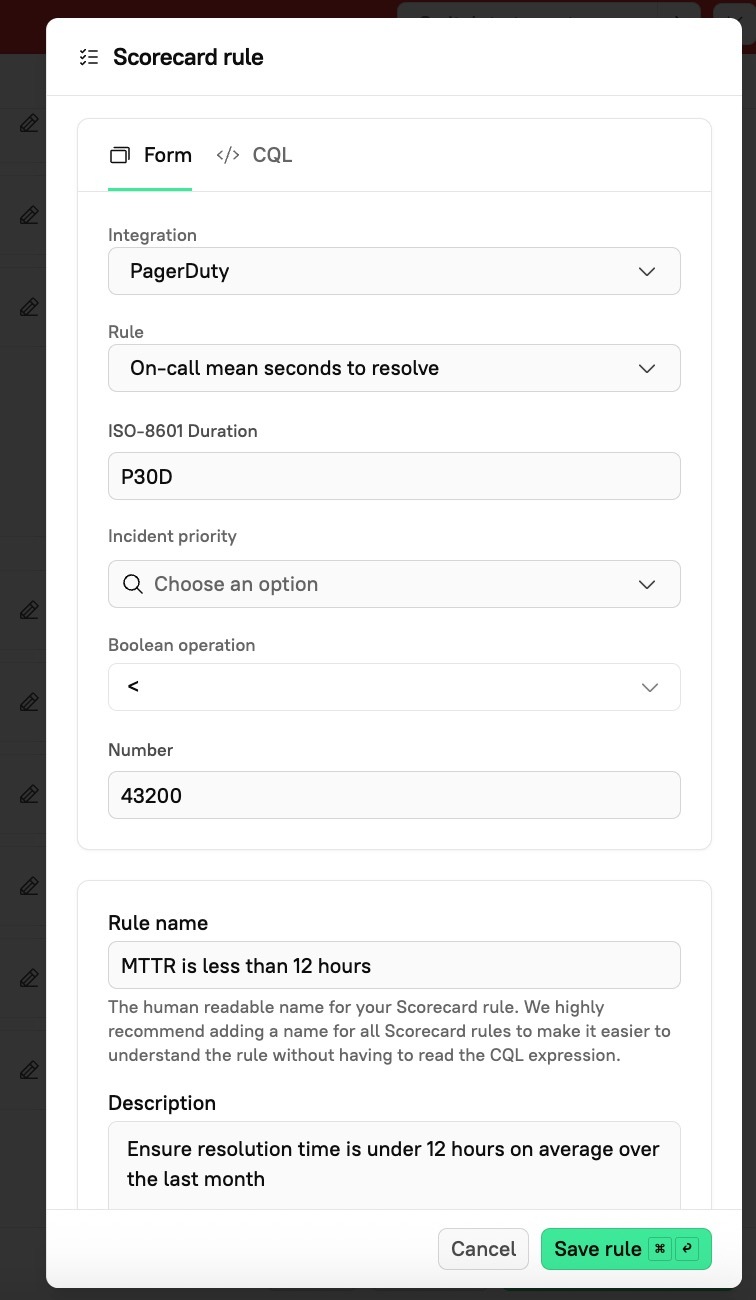
Task: Open the Incident priority 'Choose an option' dropdown
Action: point(394,584)
